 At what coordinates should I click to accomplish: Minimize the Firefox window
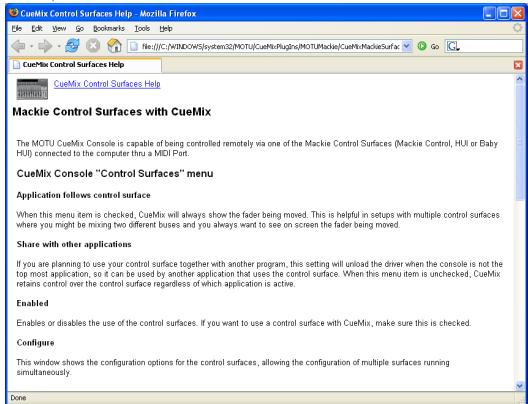pos(489,14)
